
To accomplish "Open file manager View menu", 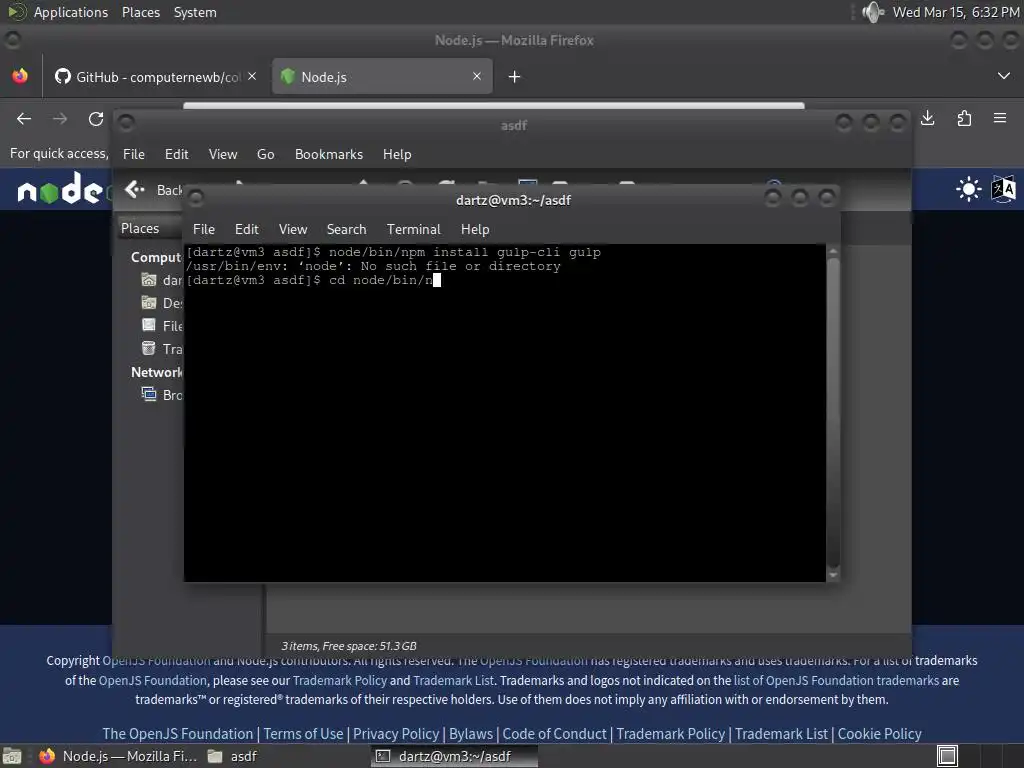I will pyautogui.click(x=223, y=154).
